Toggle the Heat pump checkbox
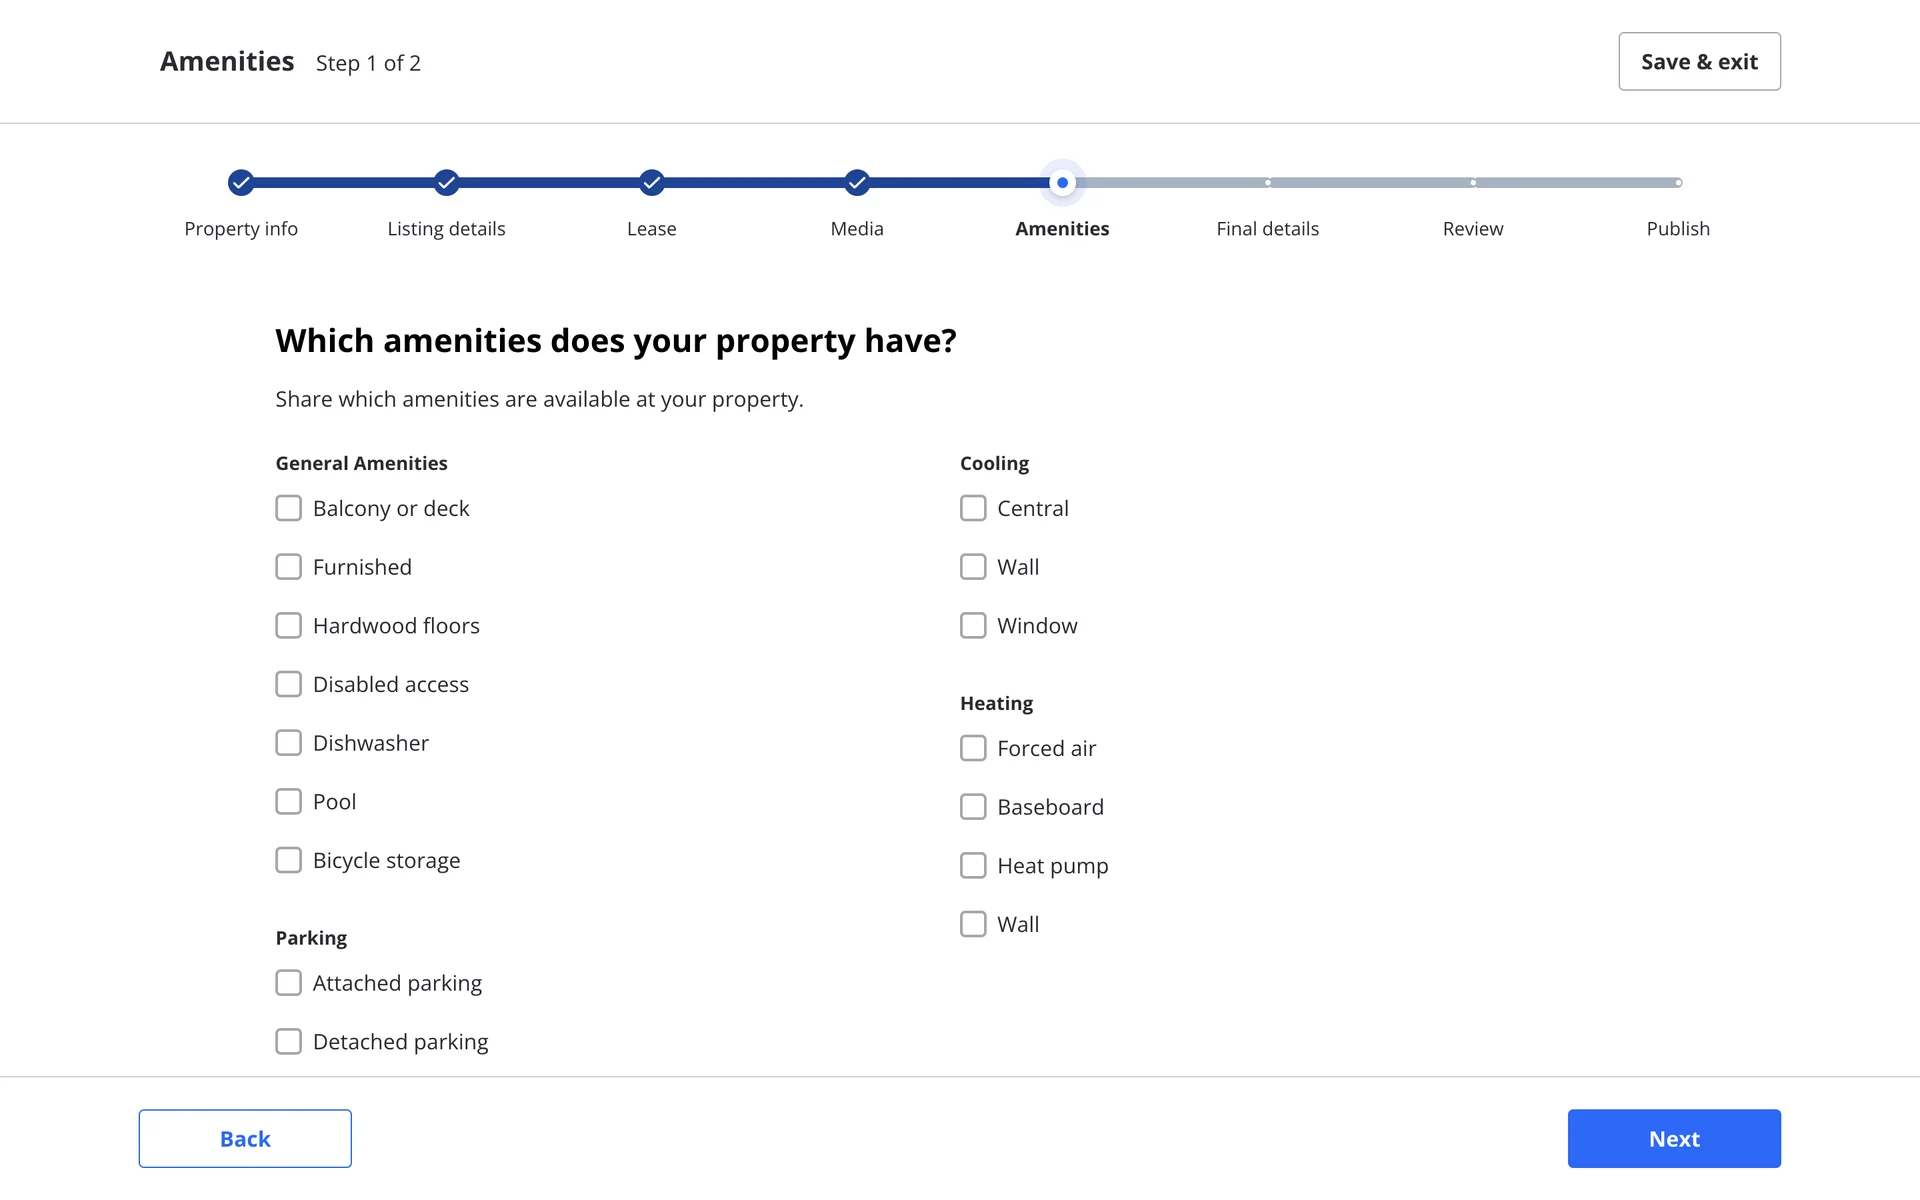Viewport: 1920px width, 1200px height. click(973, 866)
